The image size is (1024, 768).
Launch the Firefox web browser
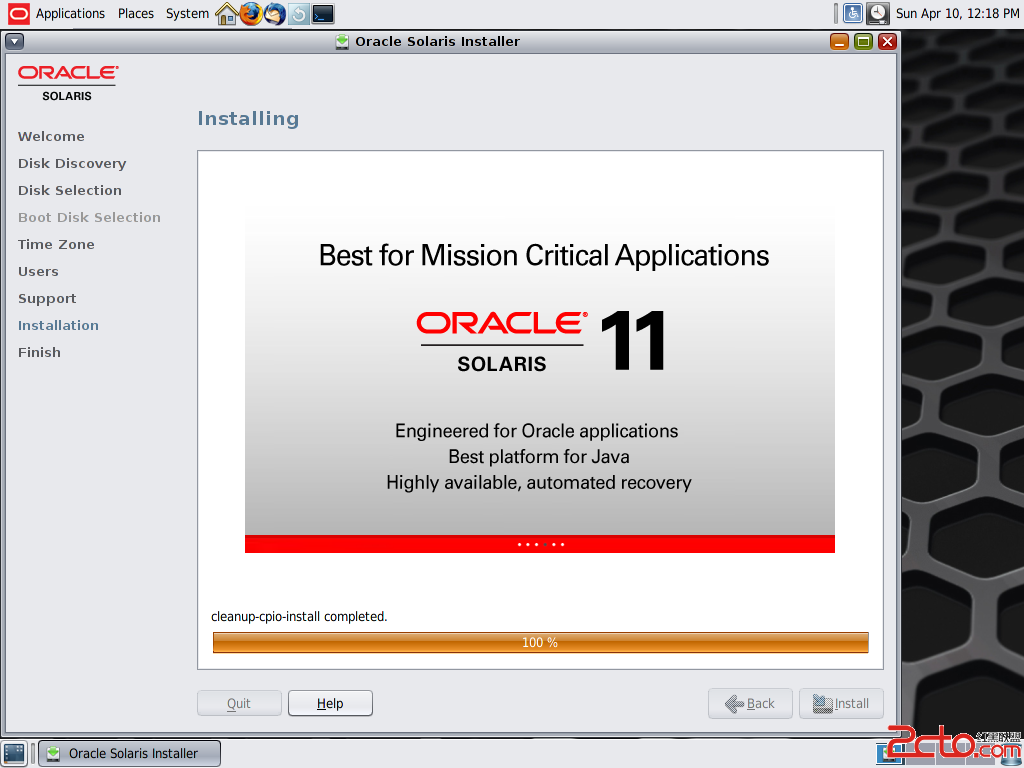[x=251, y=14]
